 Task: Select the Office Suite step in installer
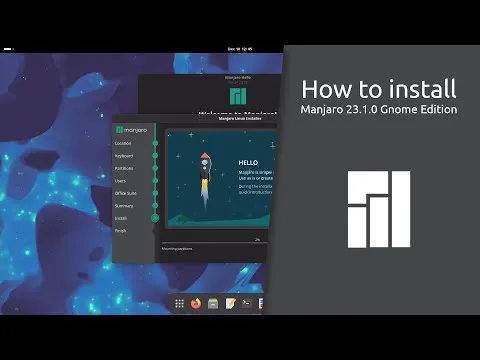(126, 193)
